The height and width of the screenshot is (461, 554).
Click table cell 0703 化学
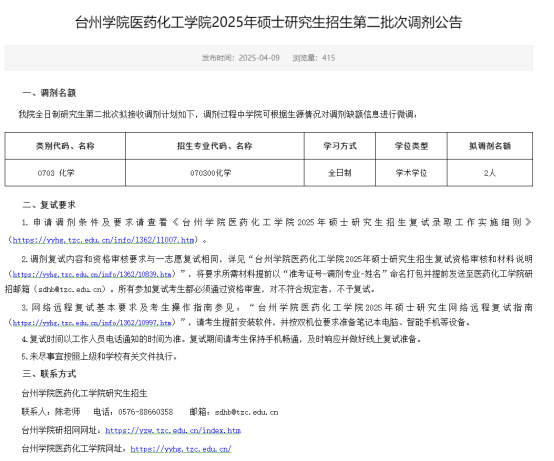(x=56, y=173)
